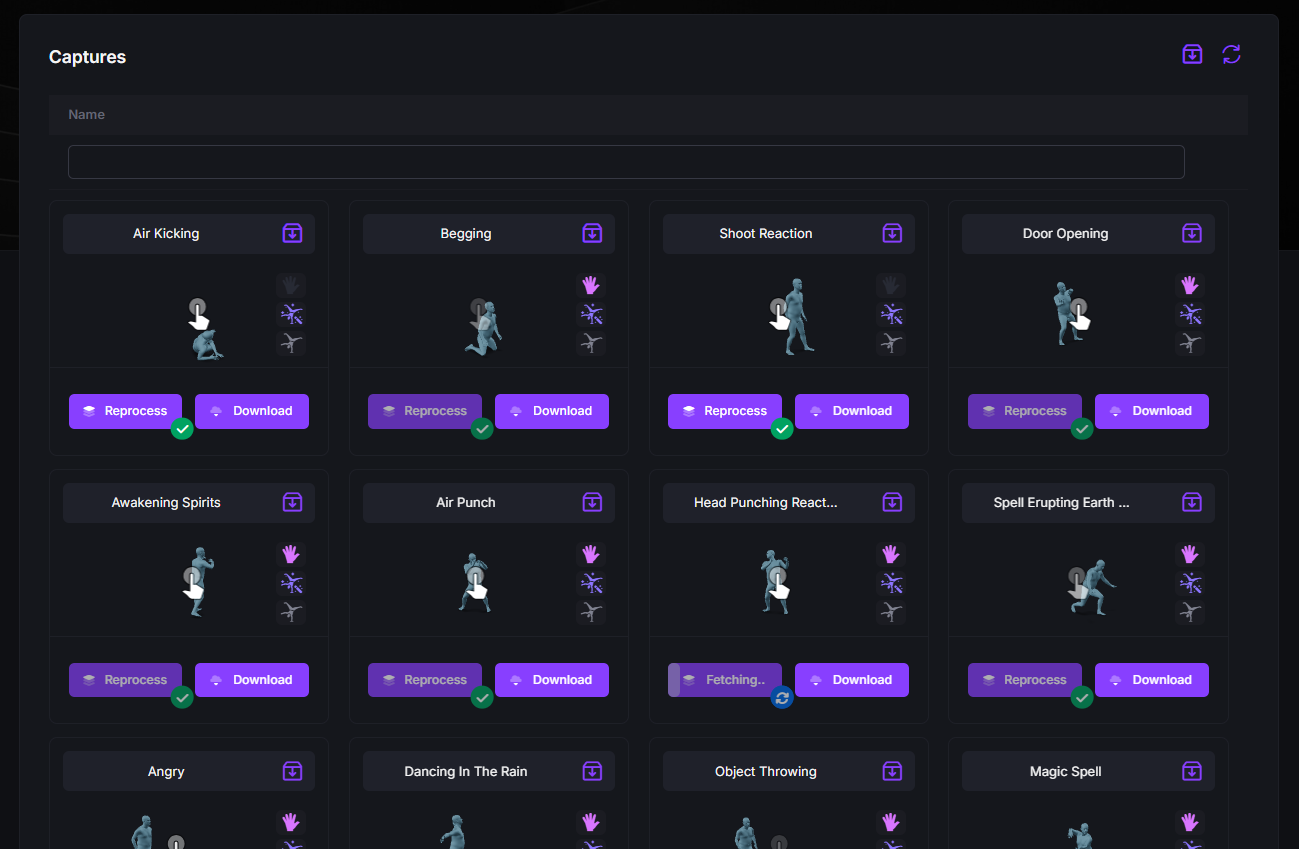Image resolution: width=1299 pixels, height=849 pixels.
Task: Archive the Awakening Spirits capture
Action: click(292, 502)
